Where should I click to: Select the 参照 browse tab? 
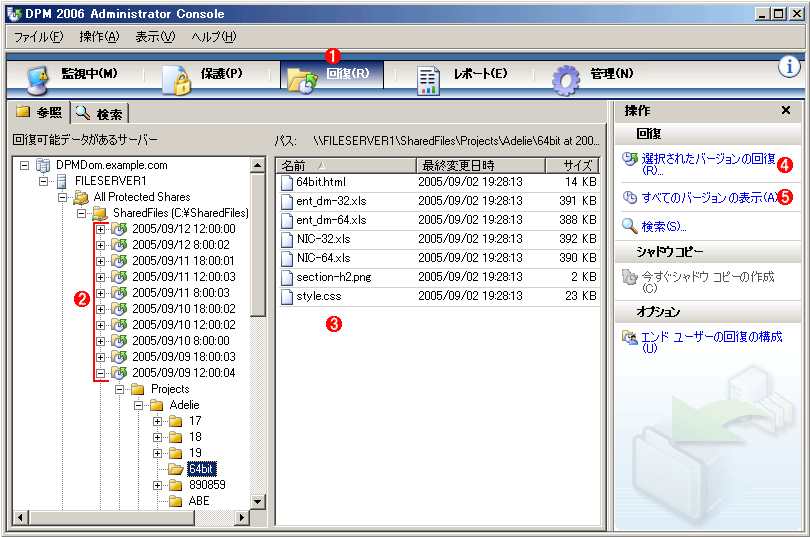coord(39,112)
